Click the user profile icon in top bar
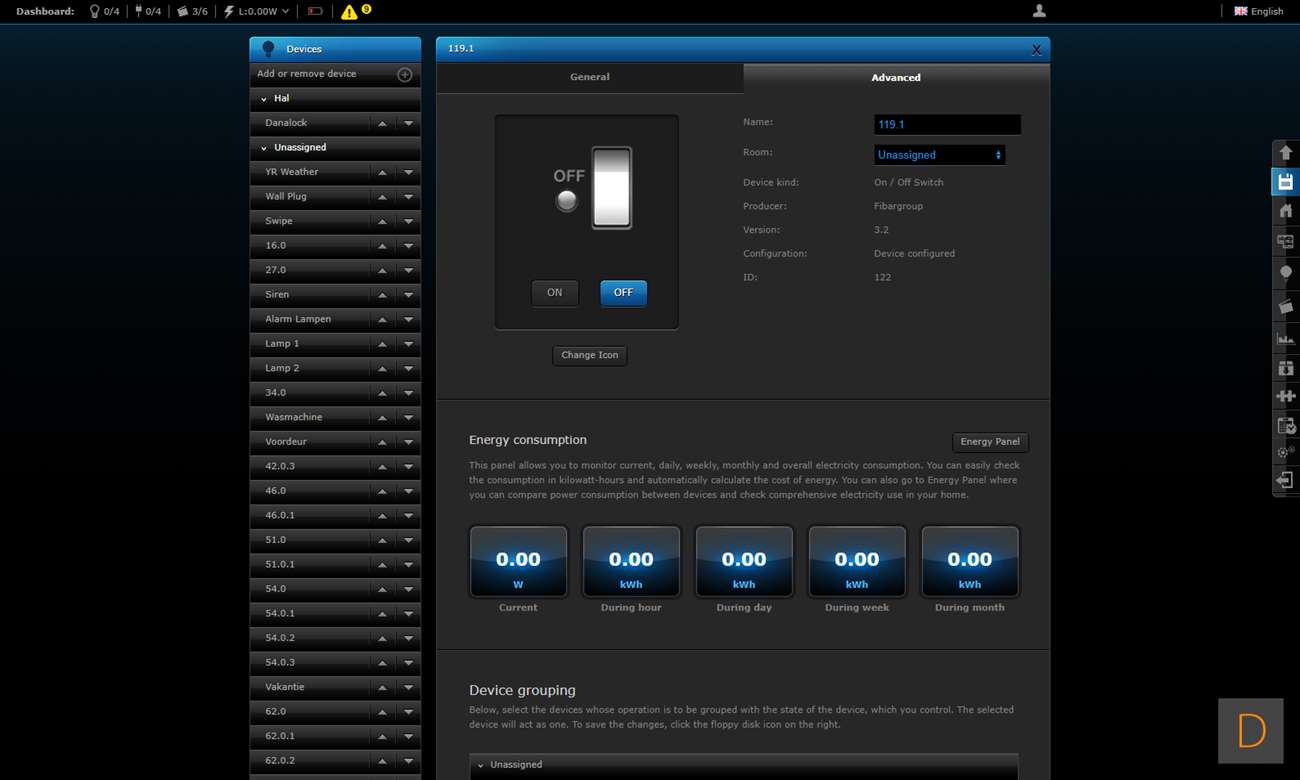The height and width of the screenshot is (780, 1300). (1039, 11)
